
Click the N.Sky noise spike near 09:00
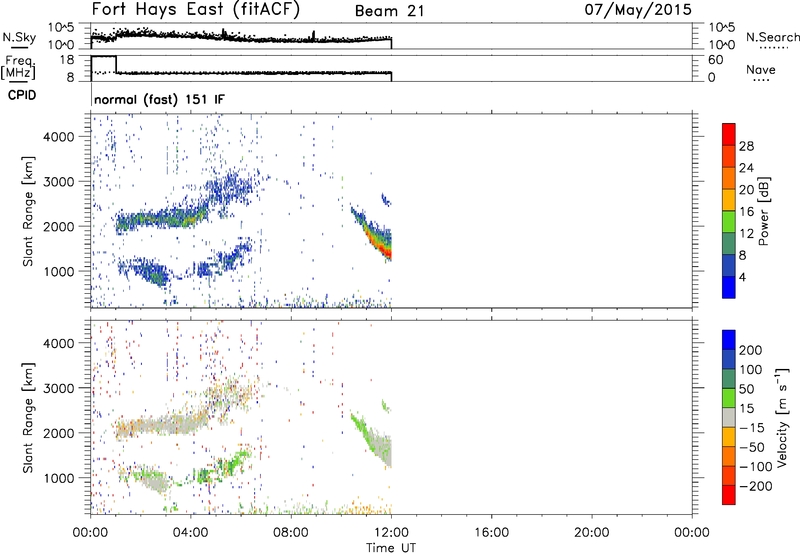pyautogui.click(x=313, y=36)
